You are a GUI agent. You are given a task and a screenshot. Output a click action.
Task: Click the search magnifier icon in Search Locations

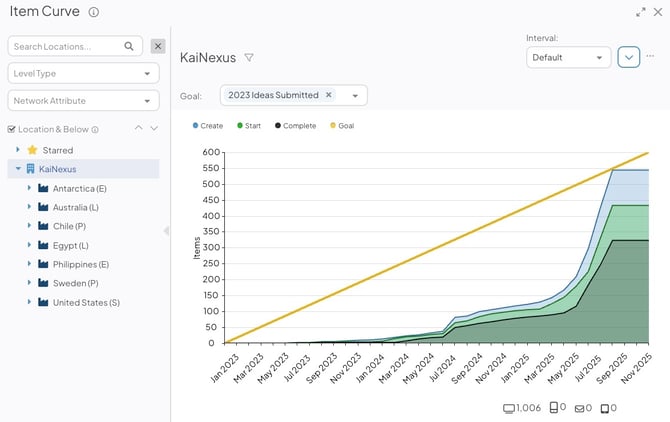tap(129, 46)
